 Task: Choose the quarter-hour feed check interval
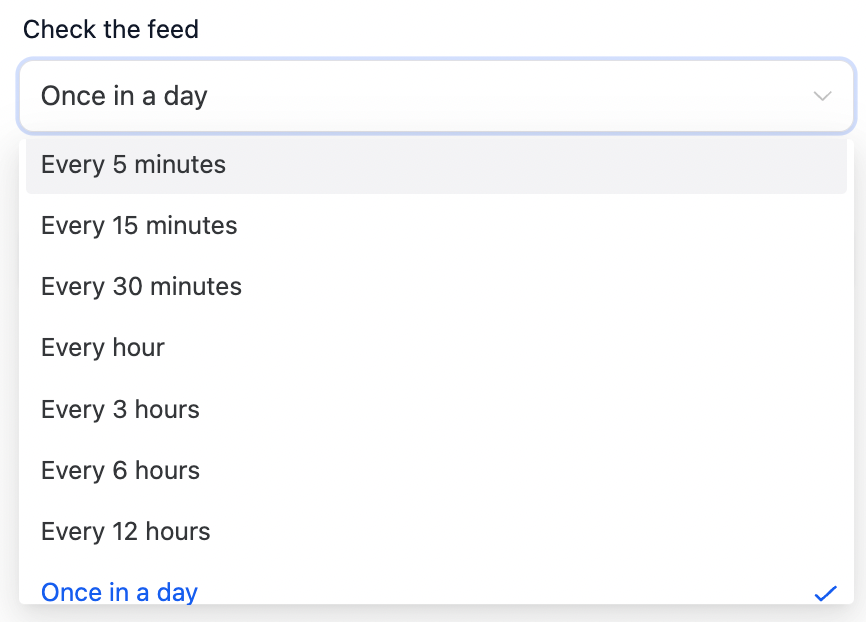click(x=139, y=225)
